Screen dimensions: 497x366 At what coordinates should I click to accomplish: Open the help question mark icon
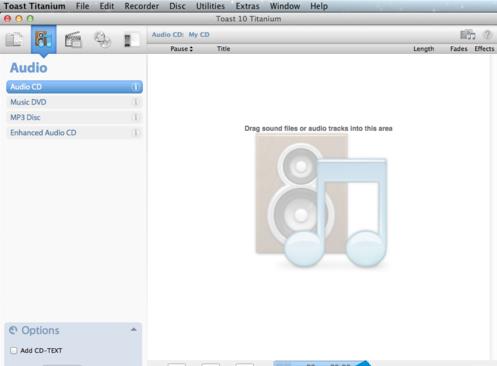[x=487, y=35]
